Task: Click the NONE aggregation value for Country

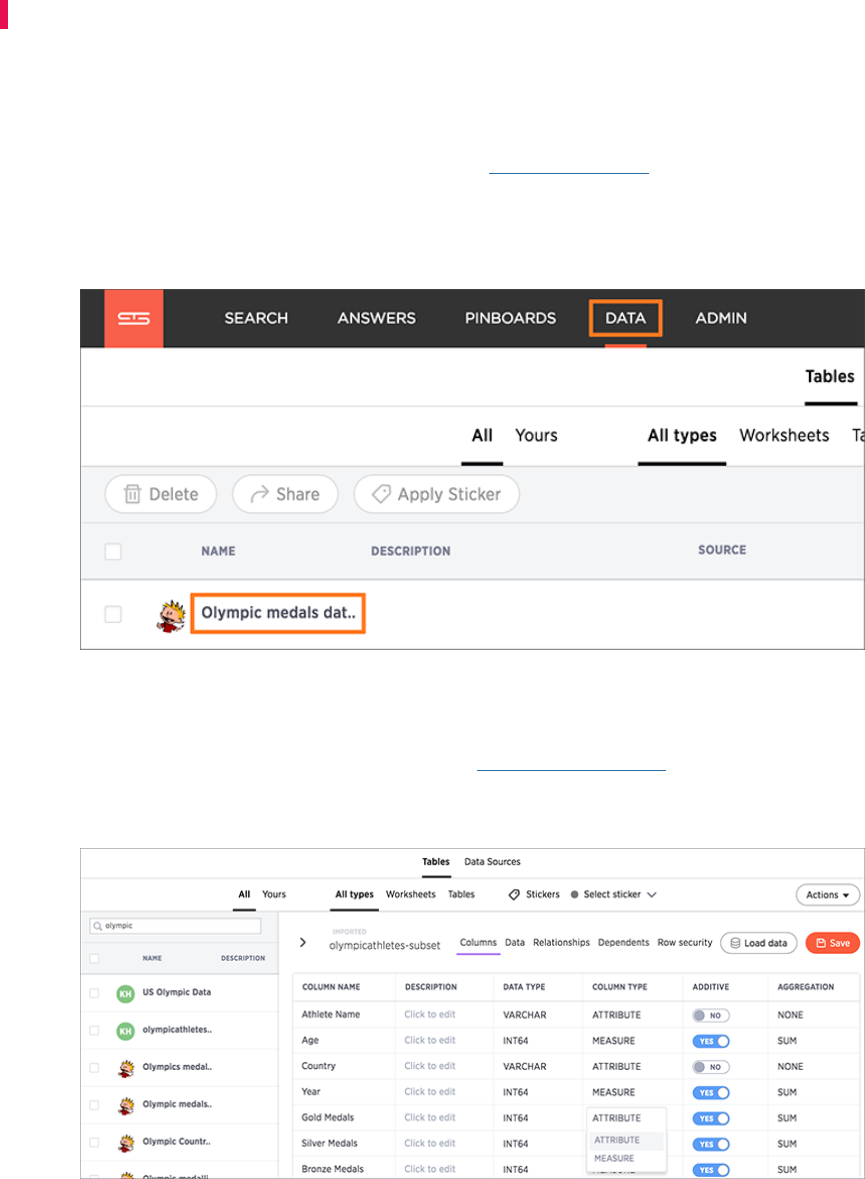Action: (791, 1066)
